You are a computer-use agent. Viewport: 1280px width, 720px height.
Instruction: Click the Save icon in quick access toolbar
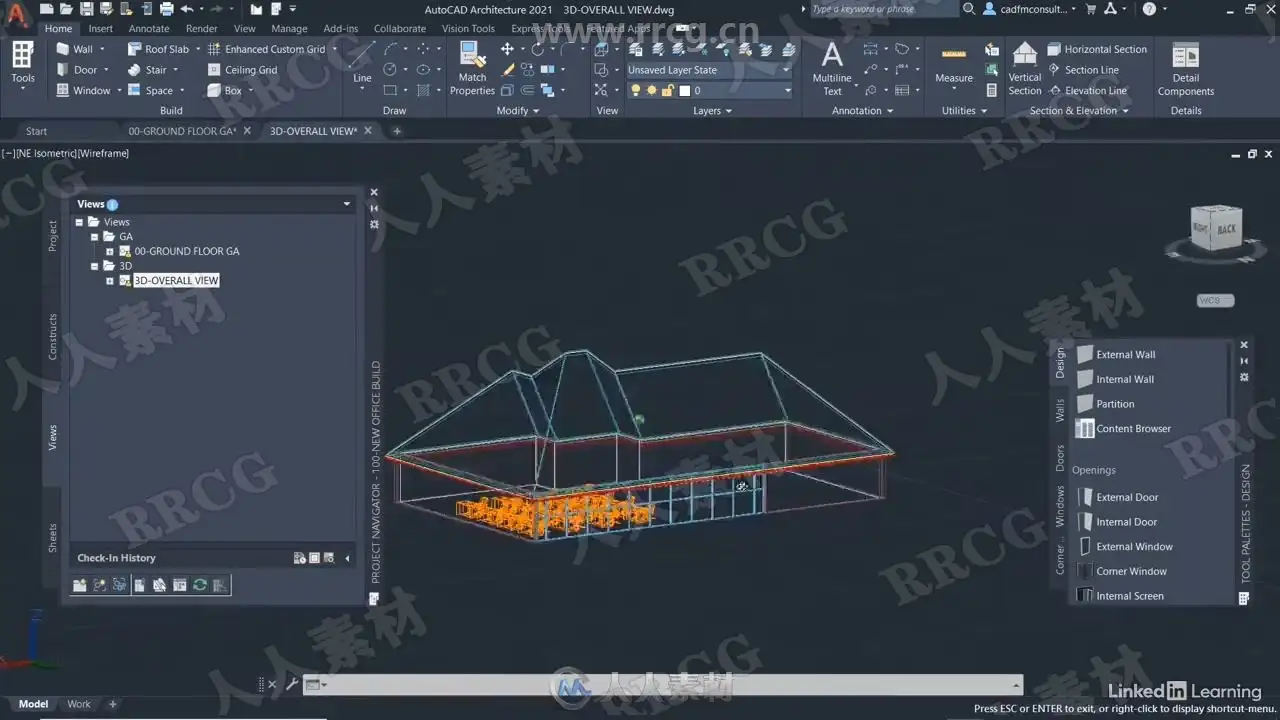[x=87, y=9]
